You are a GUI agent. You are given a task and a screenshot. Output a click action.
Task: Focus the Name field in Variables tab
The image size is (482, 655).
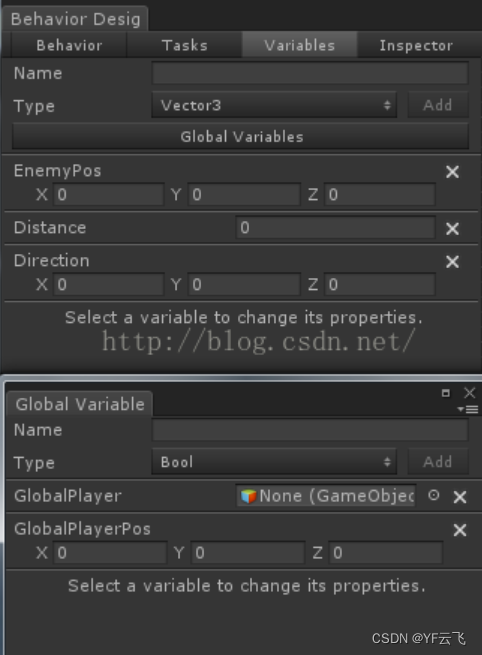(310, 73)
